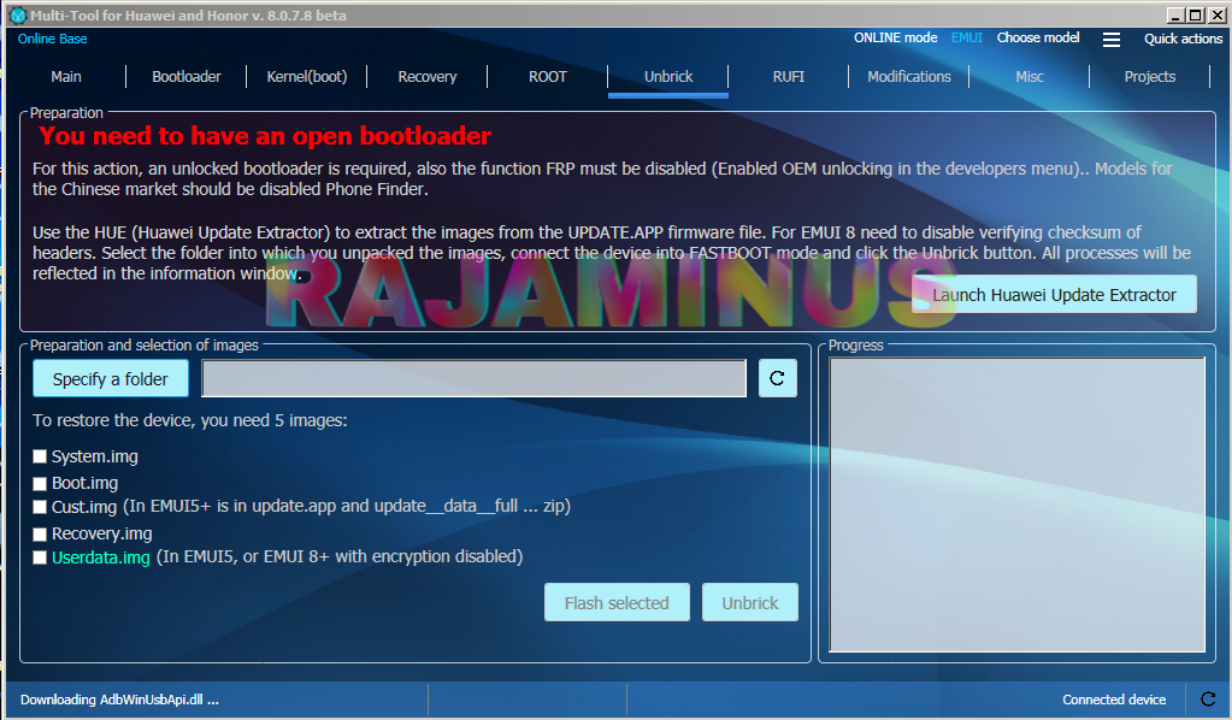The height and width of the screenshot is (720, 1232).
Task: Click the Specify a folder button
Action: [x=111, y=379]
